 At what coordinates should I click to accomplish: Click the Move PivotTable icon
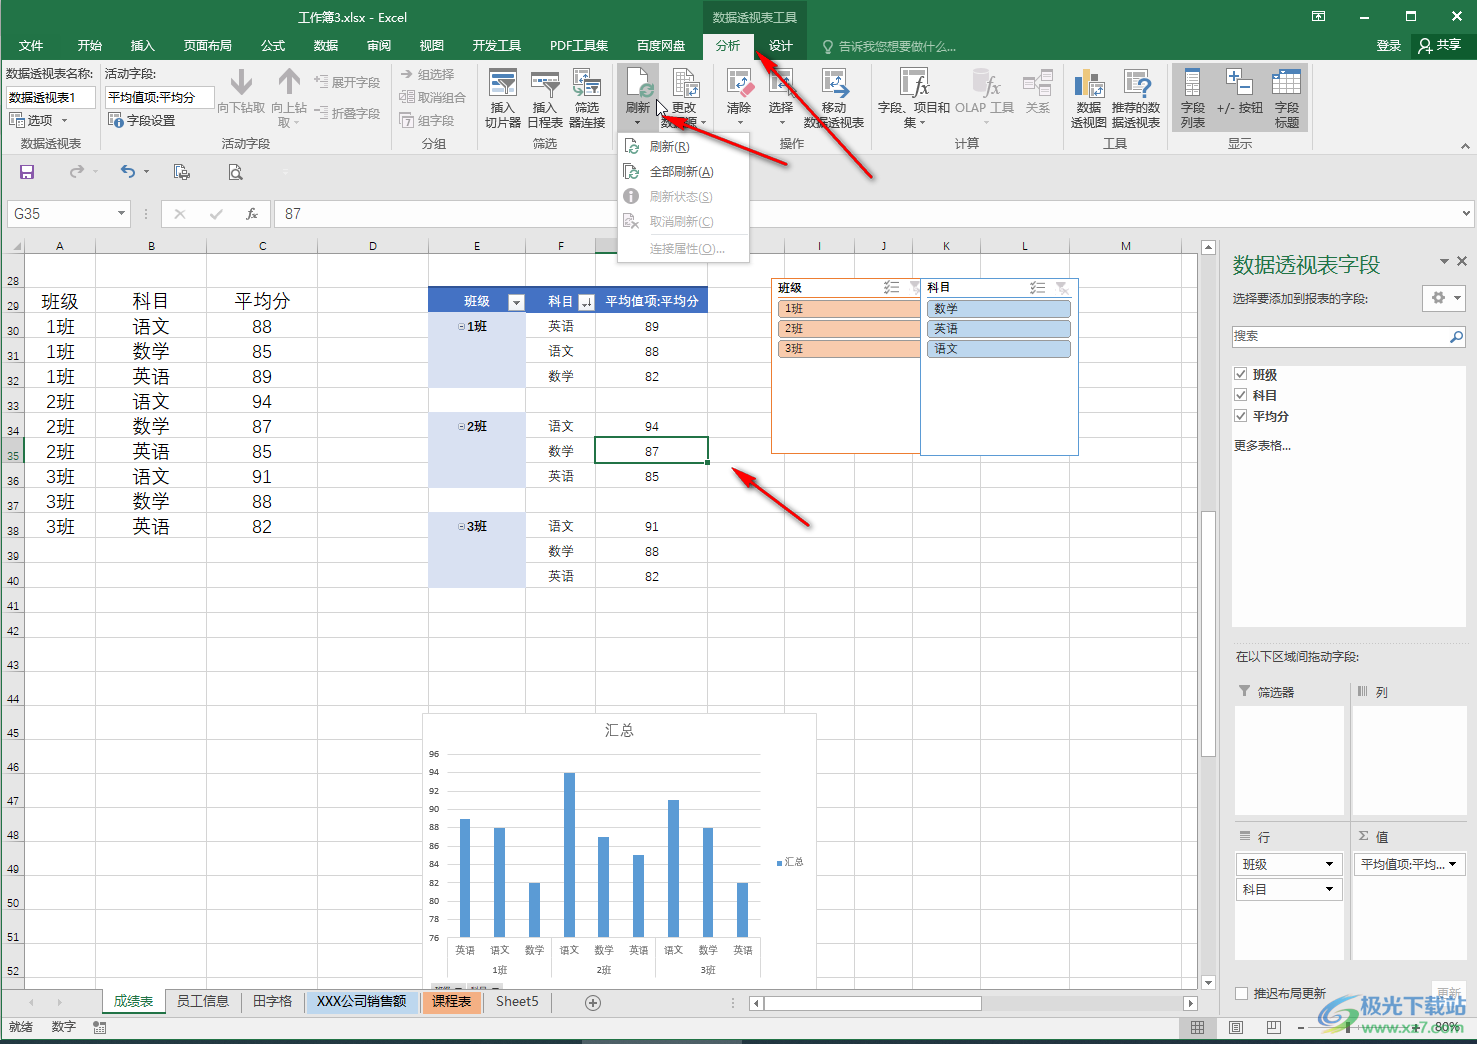[x=834, y=98]
